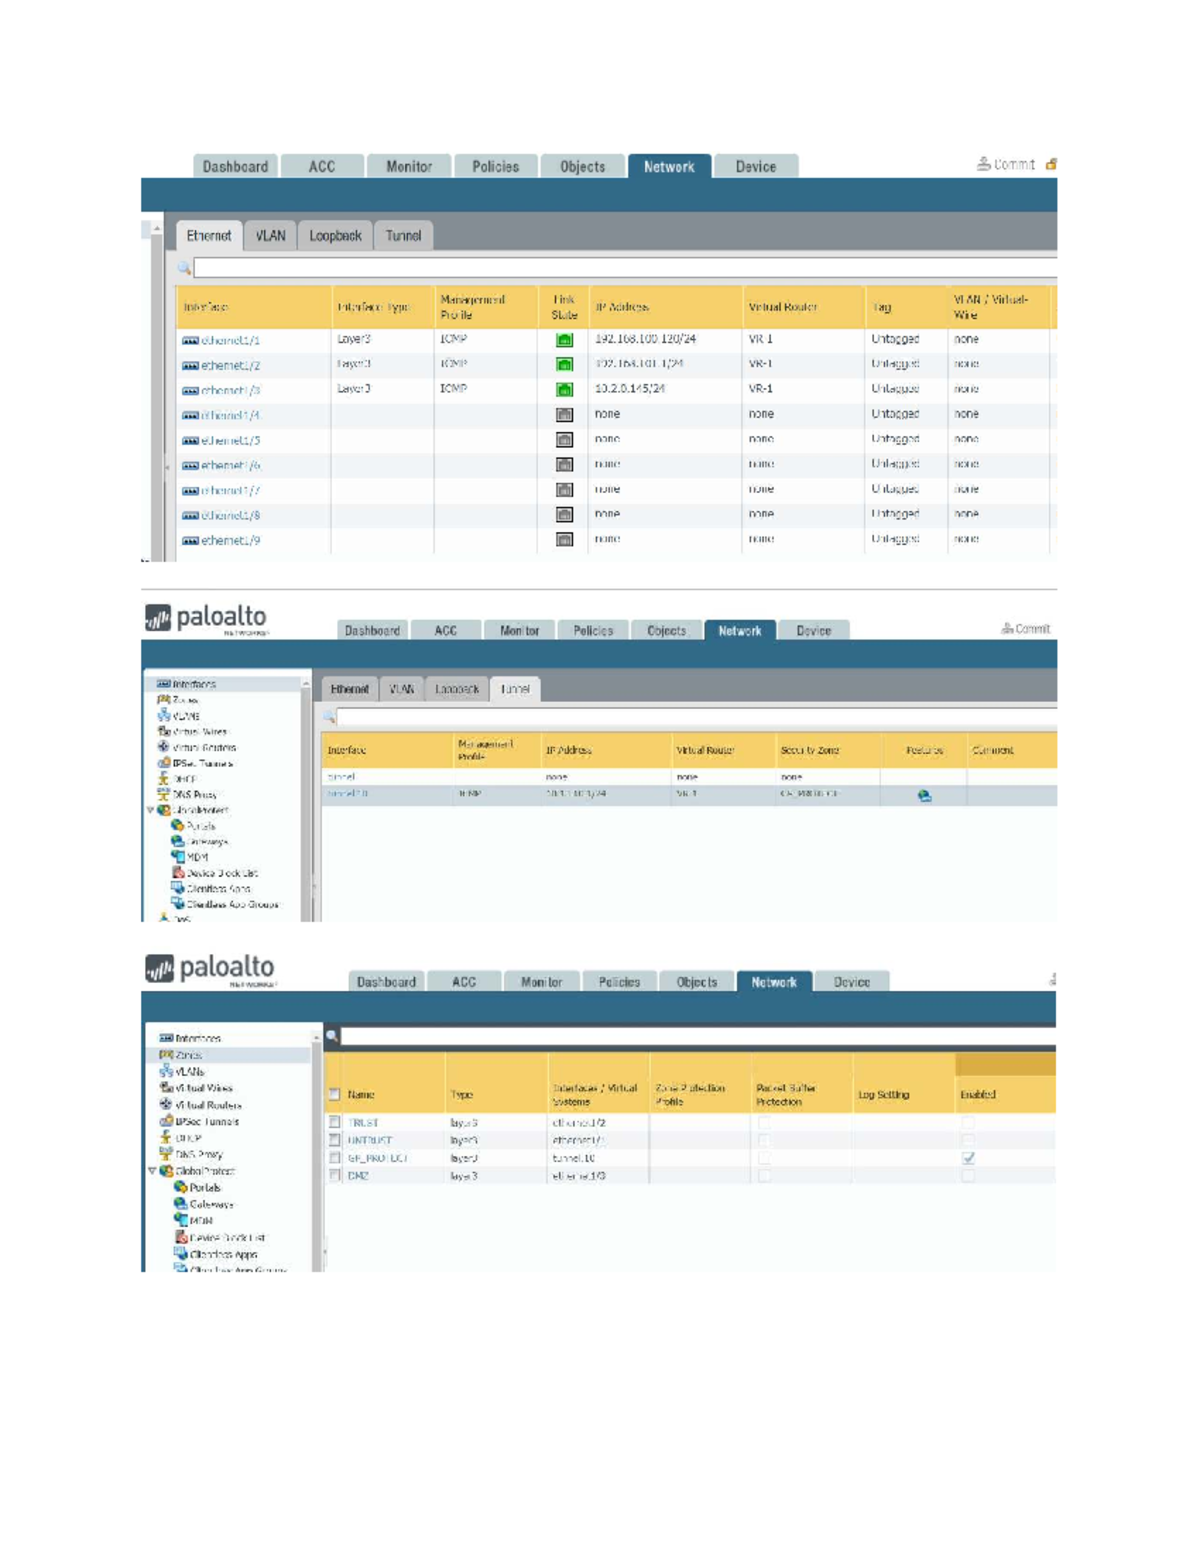
Task: Select Clientless Apps in the Zones view sidebar
Action: [224, 1254]
